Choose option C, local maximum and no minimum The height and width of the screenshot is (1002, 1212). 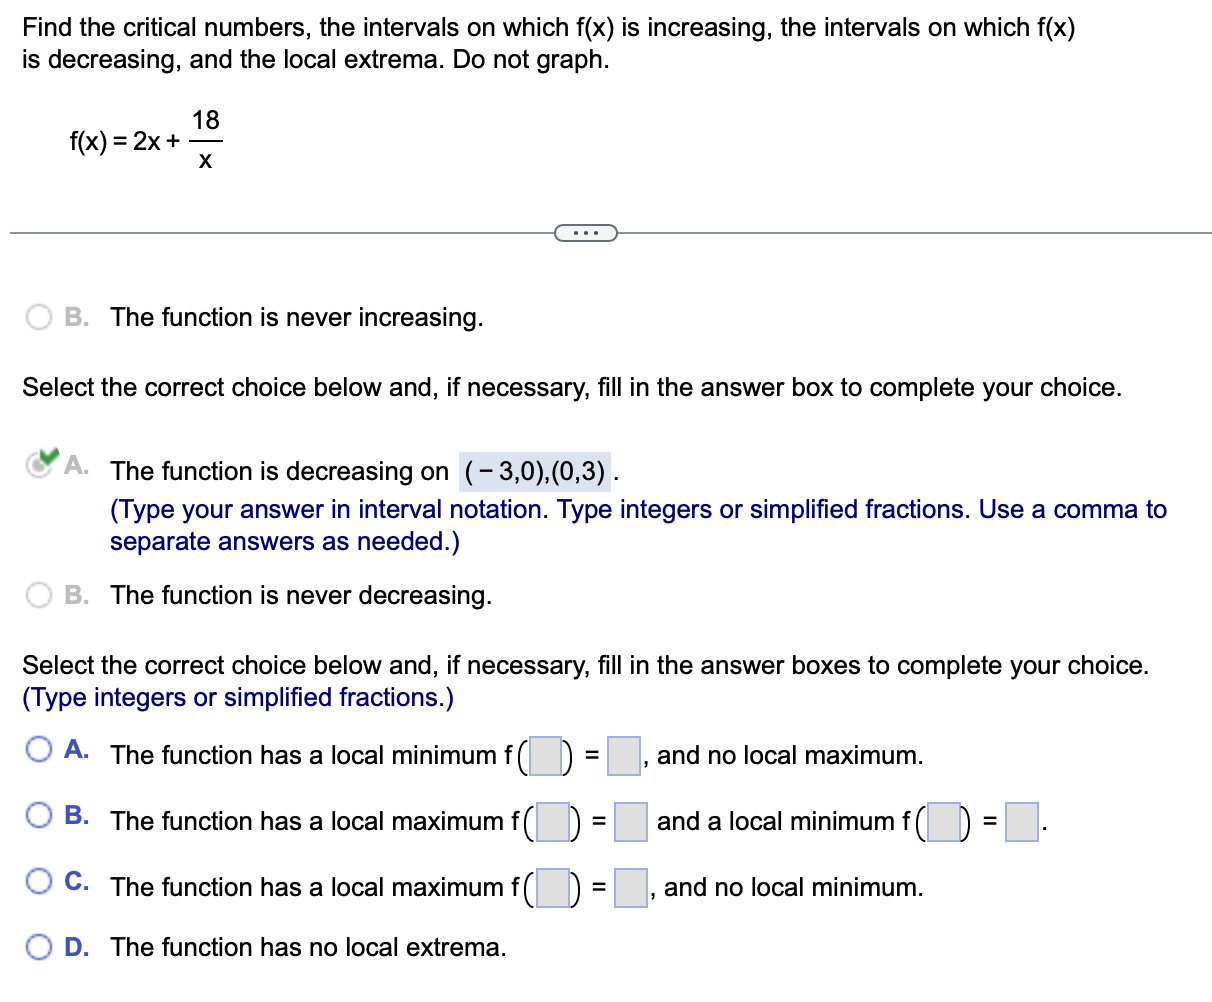(38, 881)
